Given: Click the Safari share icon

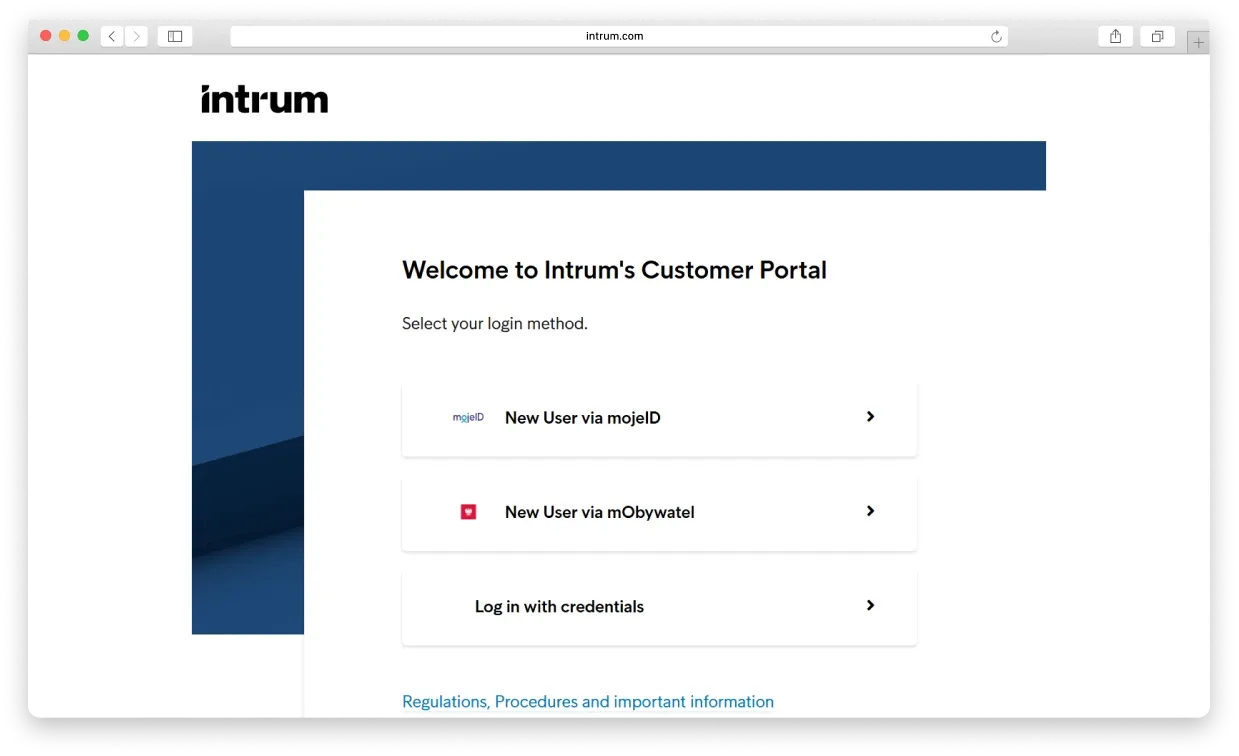Looking at the screenshot, I should click(1115, 35).
